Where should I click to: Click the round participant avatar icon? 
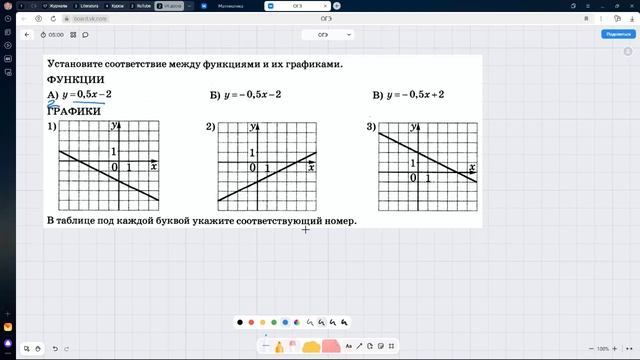point(628,51)
